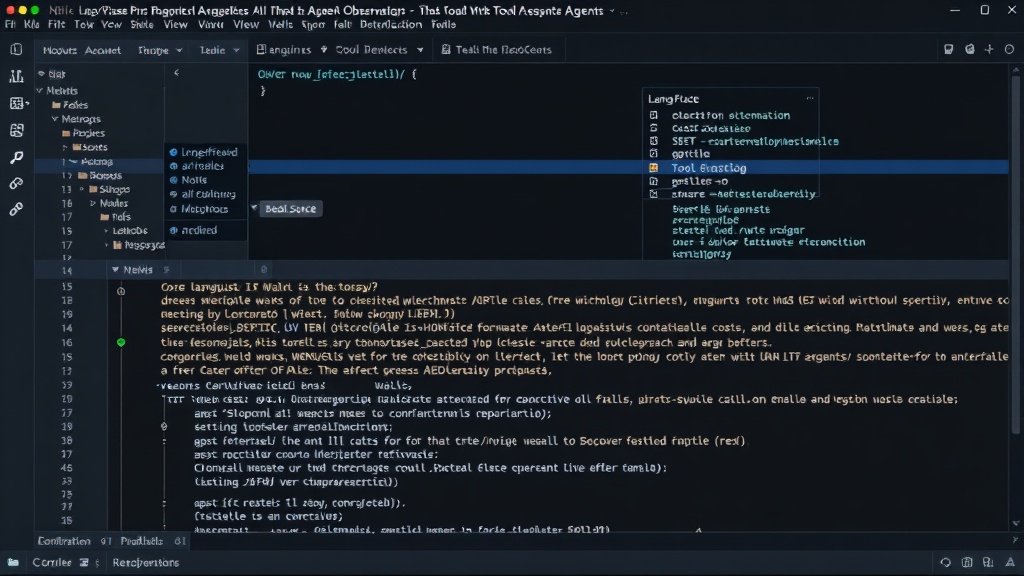This screenshot has height=576, width=1024.
Task: Toggle the green breakpoint at line 16
Action: point(121,342)
